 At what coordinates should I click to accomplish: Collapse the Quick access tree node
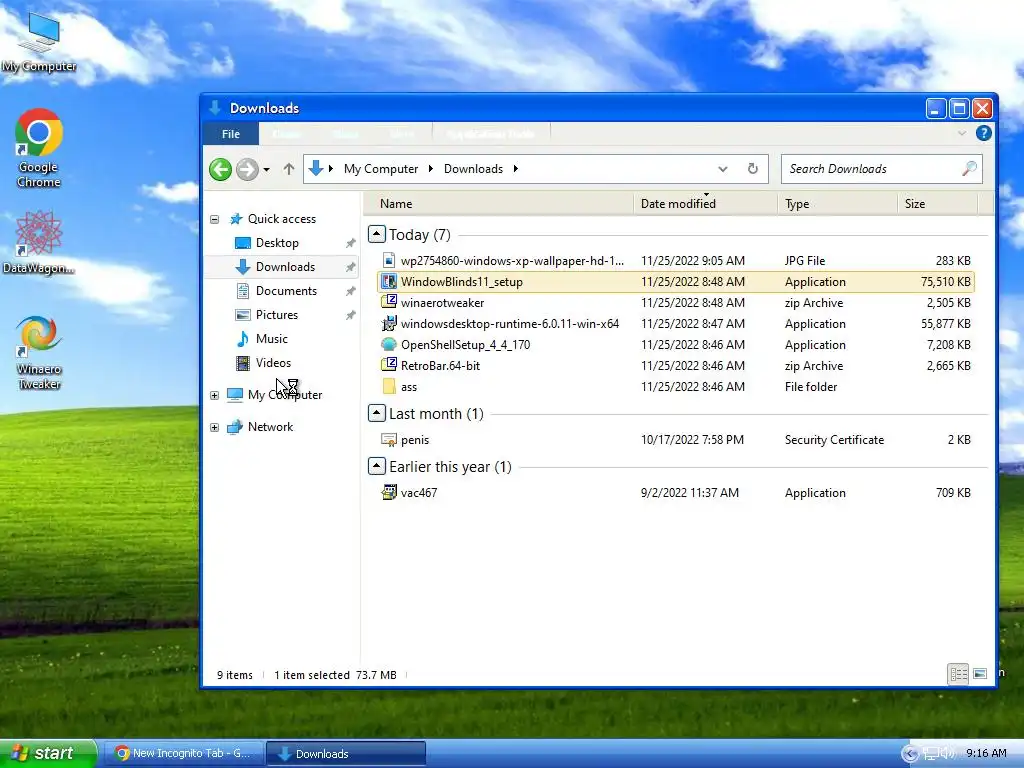tap(214, 219)
